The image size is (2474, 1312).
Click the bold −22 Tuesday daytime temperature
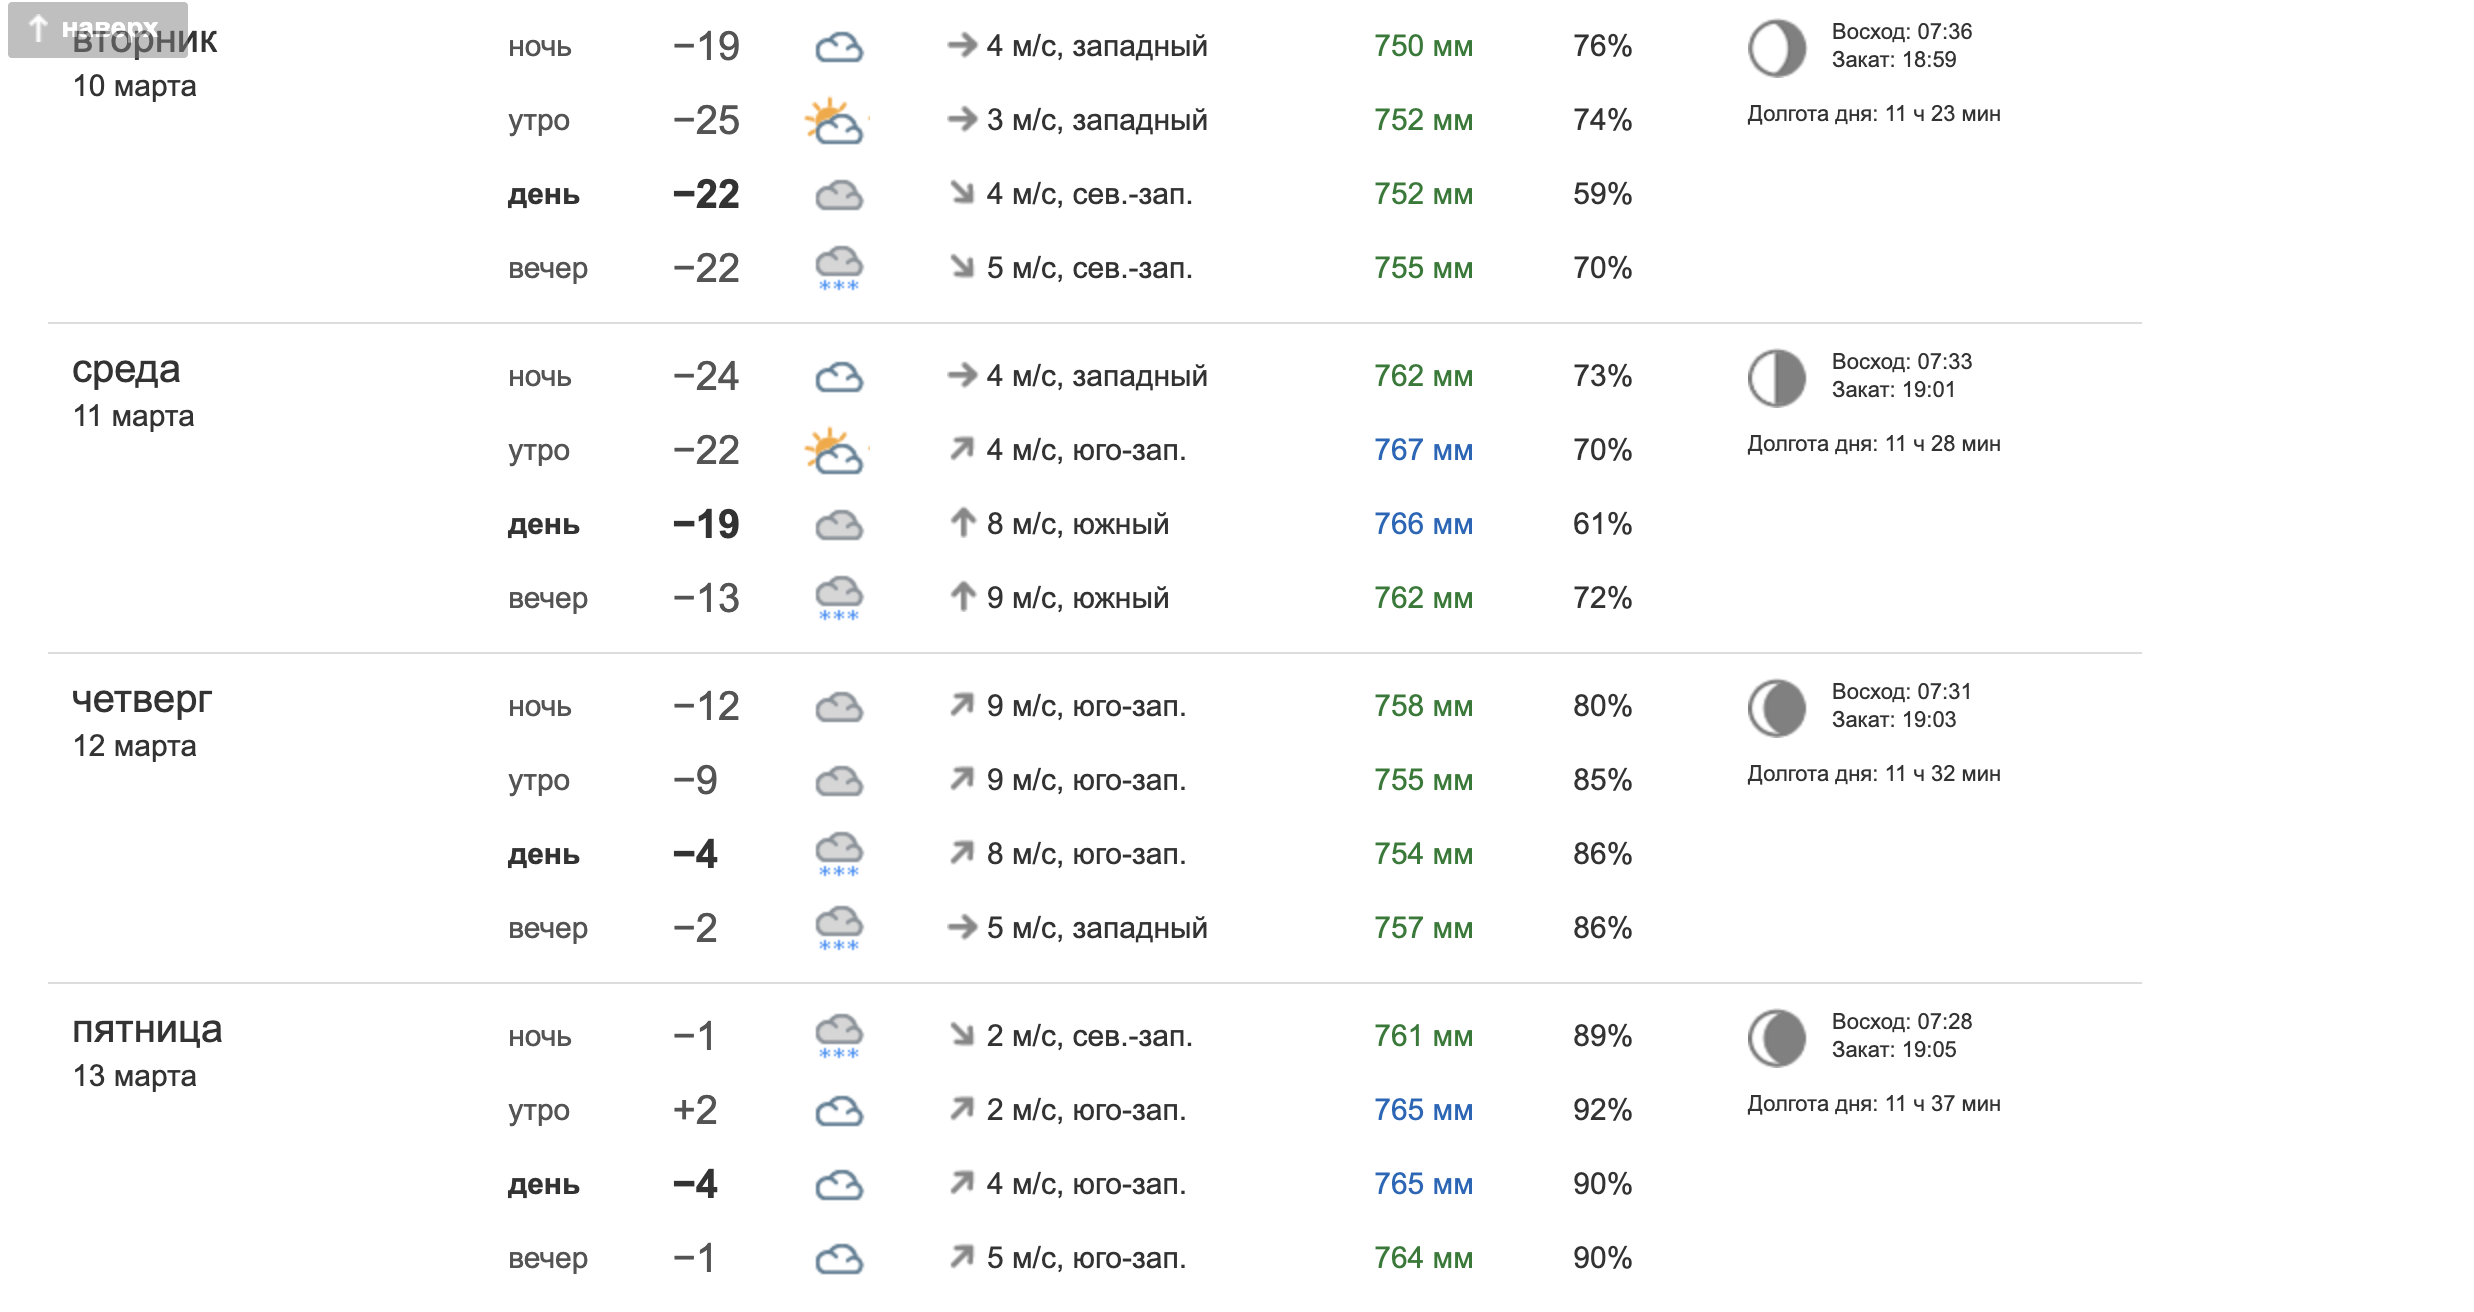pyautogui.click(x=705, y=194)
